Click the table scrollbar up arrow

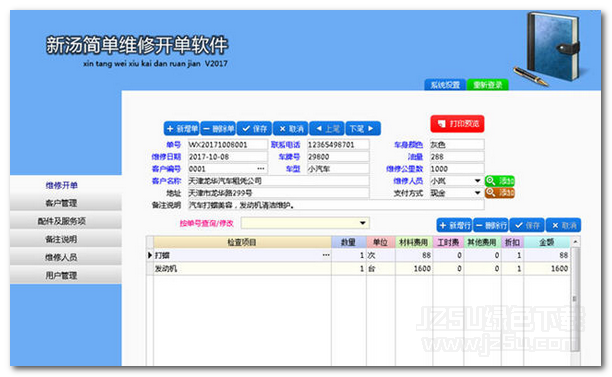[575, 242]
